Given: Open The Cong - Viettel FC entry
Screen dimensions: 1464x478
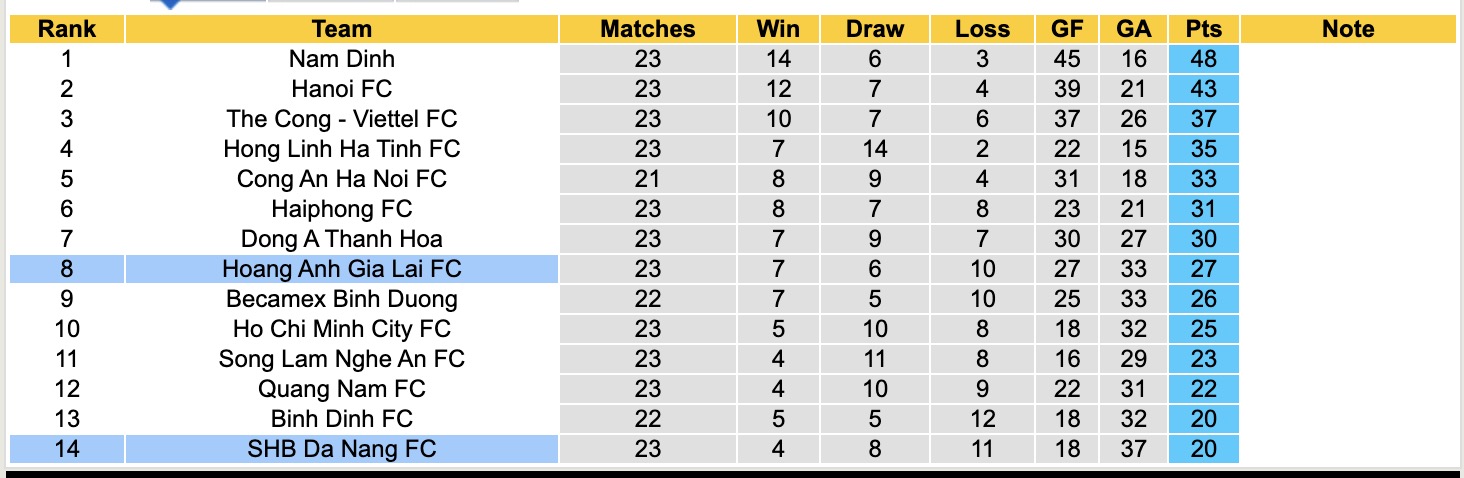Looking at the screenshot, I should click(x=341, y=119).
